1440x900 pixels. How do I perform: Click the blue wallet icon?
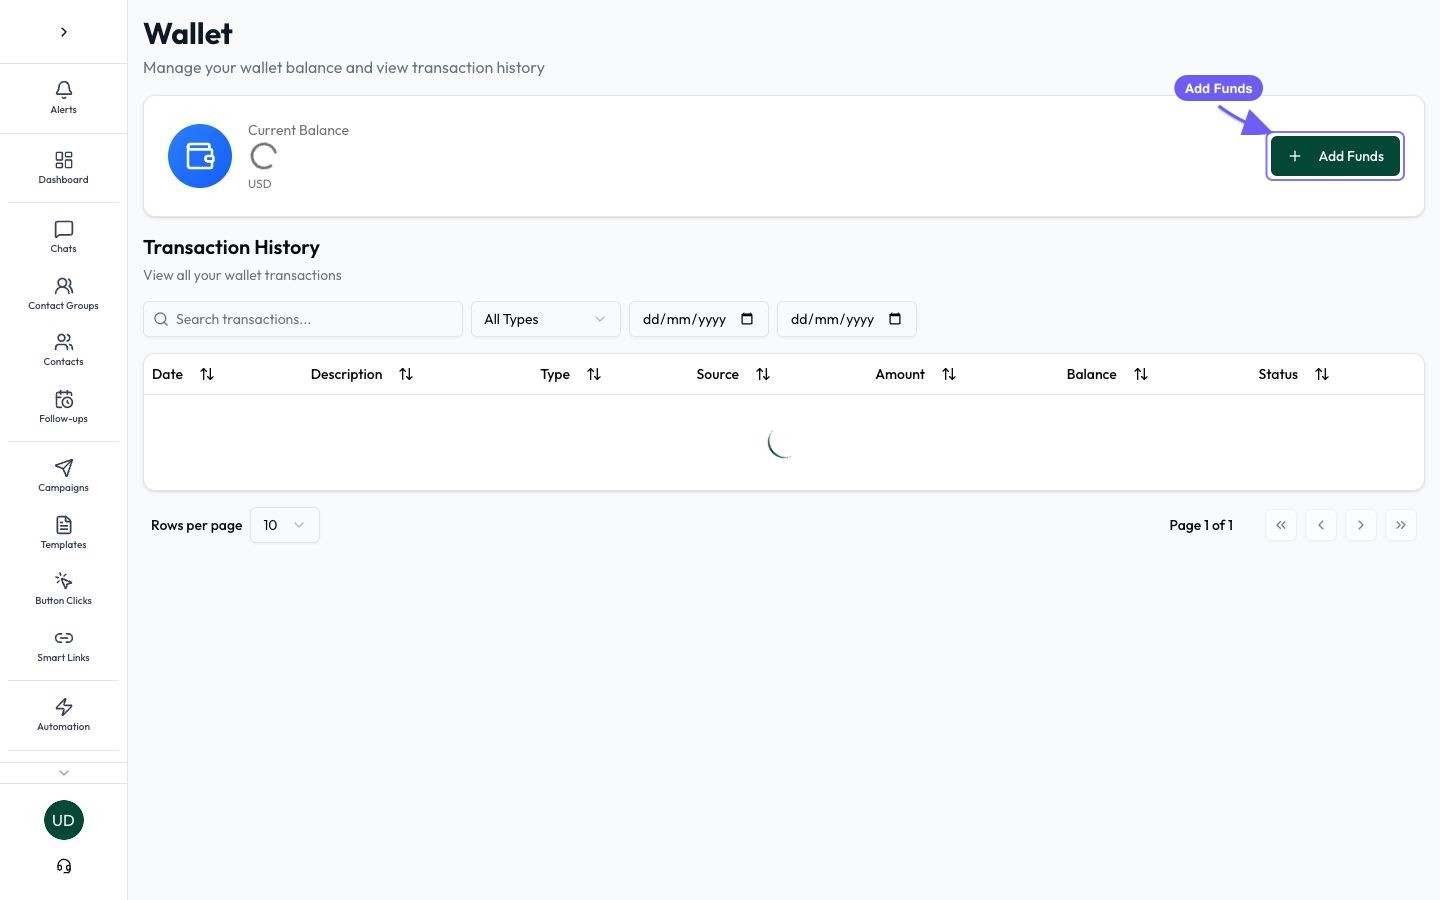click(x=200, y=156)
